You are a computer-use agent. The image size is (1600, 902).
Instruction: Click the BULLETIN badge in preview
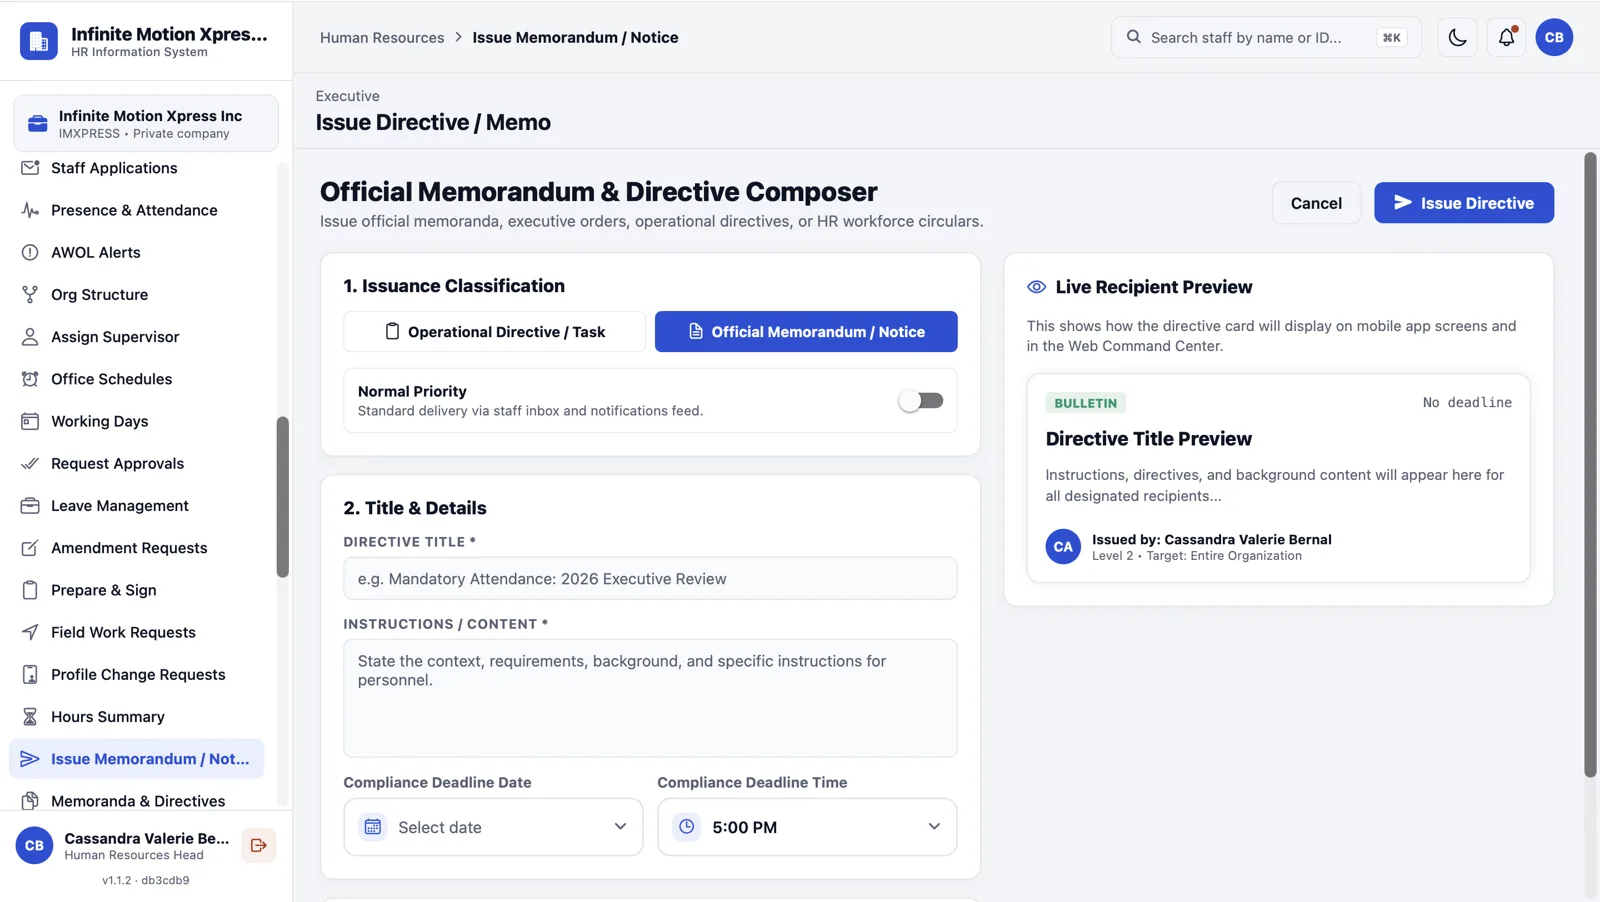click(1085, 403)
